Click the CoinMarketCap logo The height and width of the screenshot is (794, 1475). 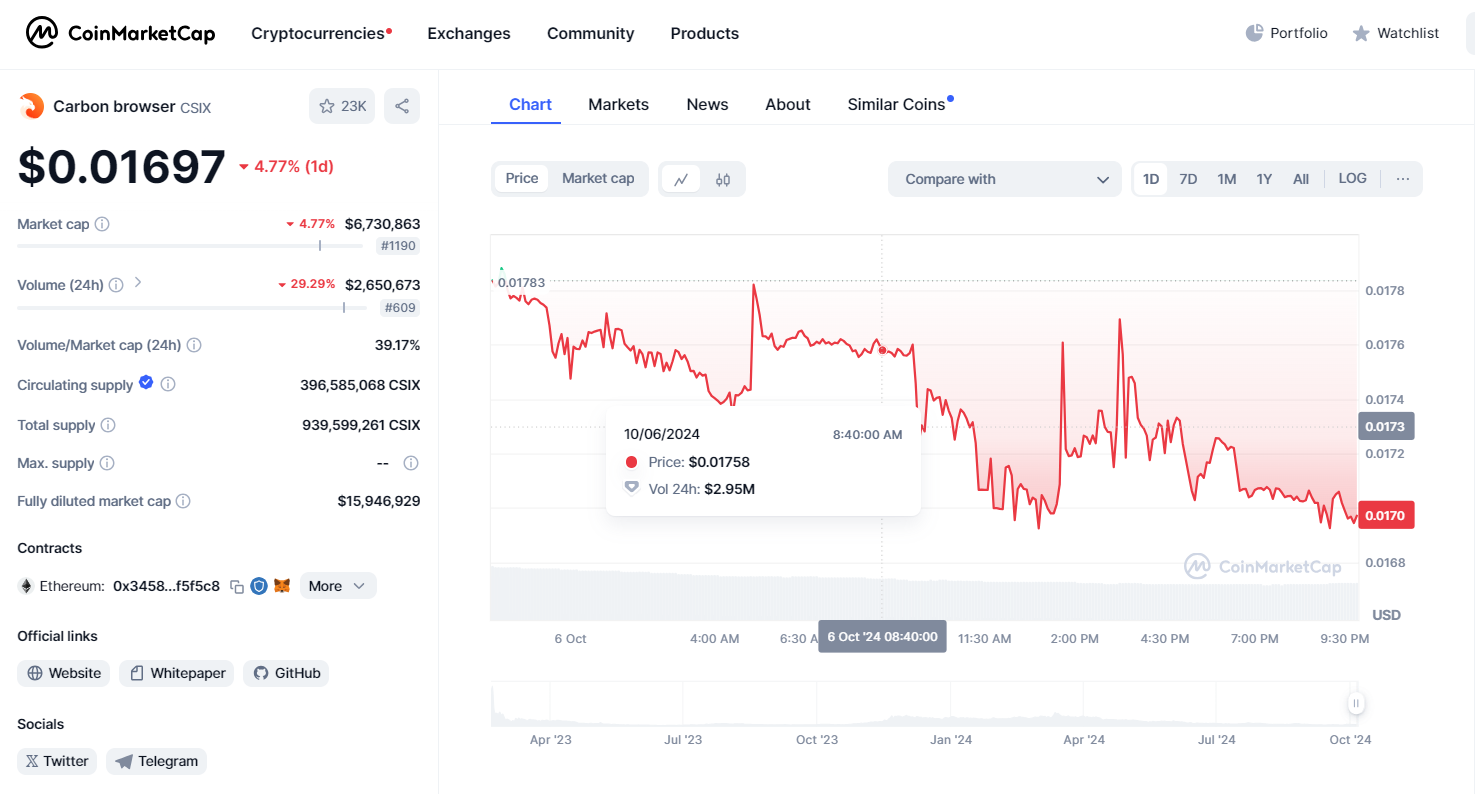coord(120,33)
